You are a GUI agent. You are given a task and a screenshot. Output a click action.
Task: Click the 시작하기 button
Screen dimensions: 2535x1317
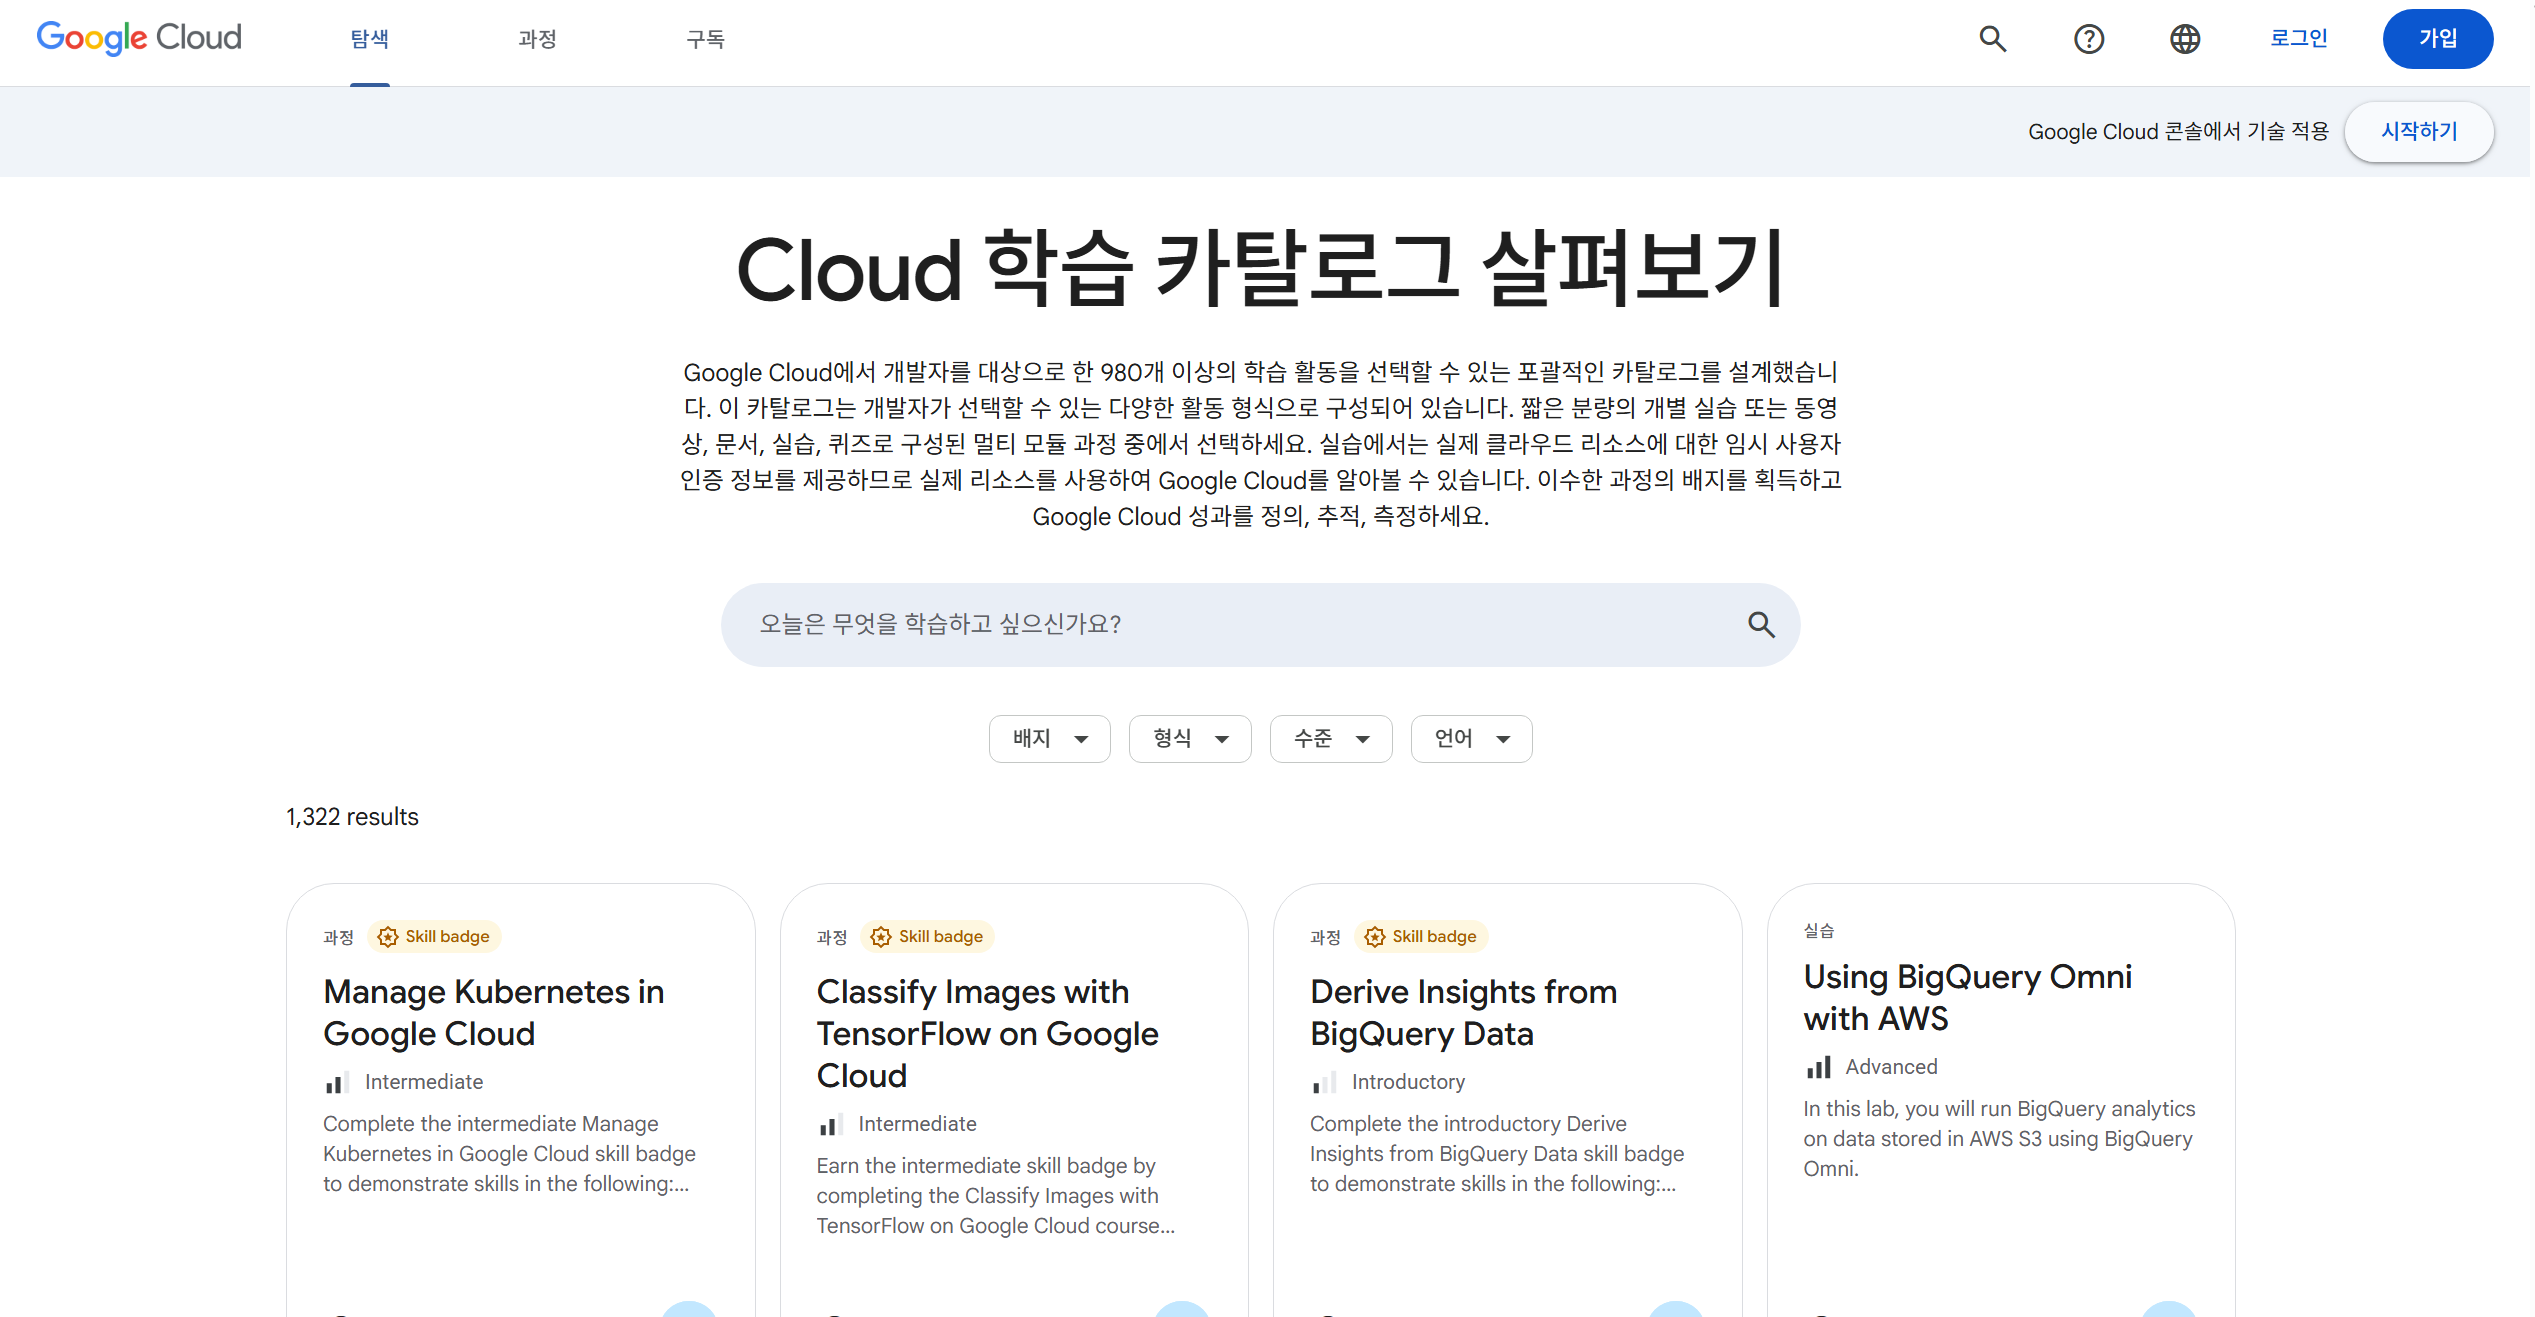pos(2418,131)
